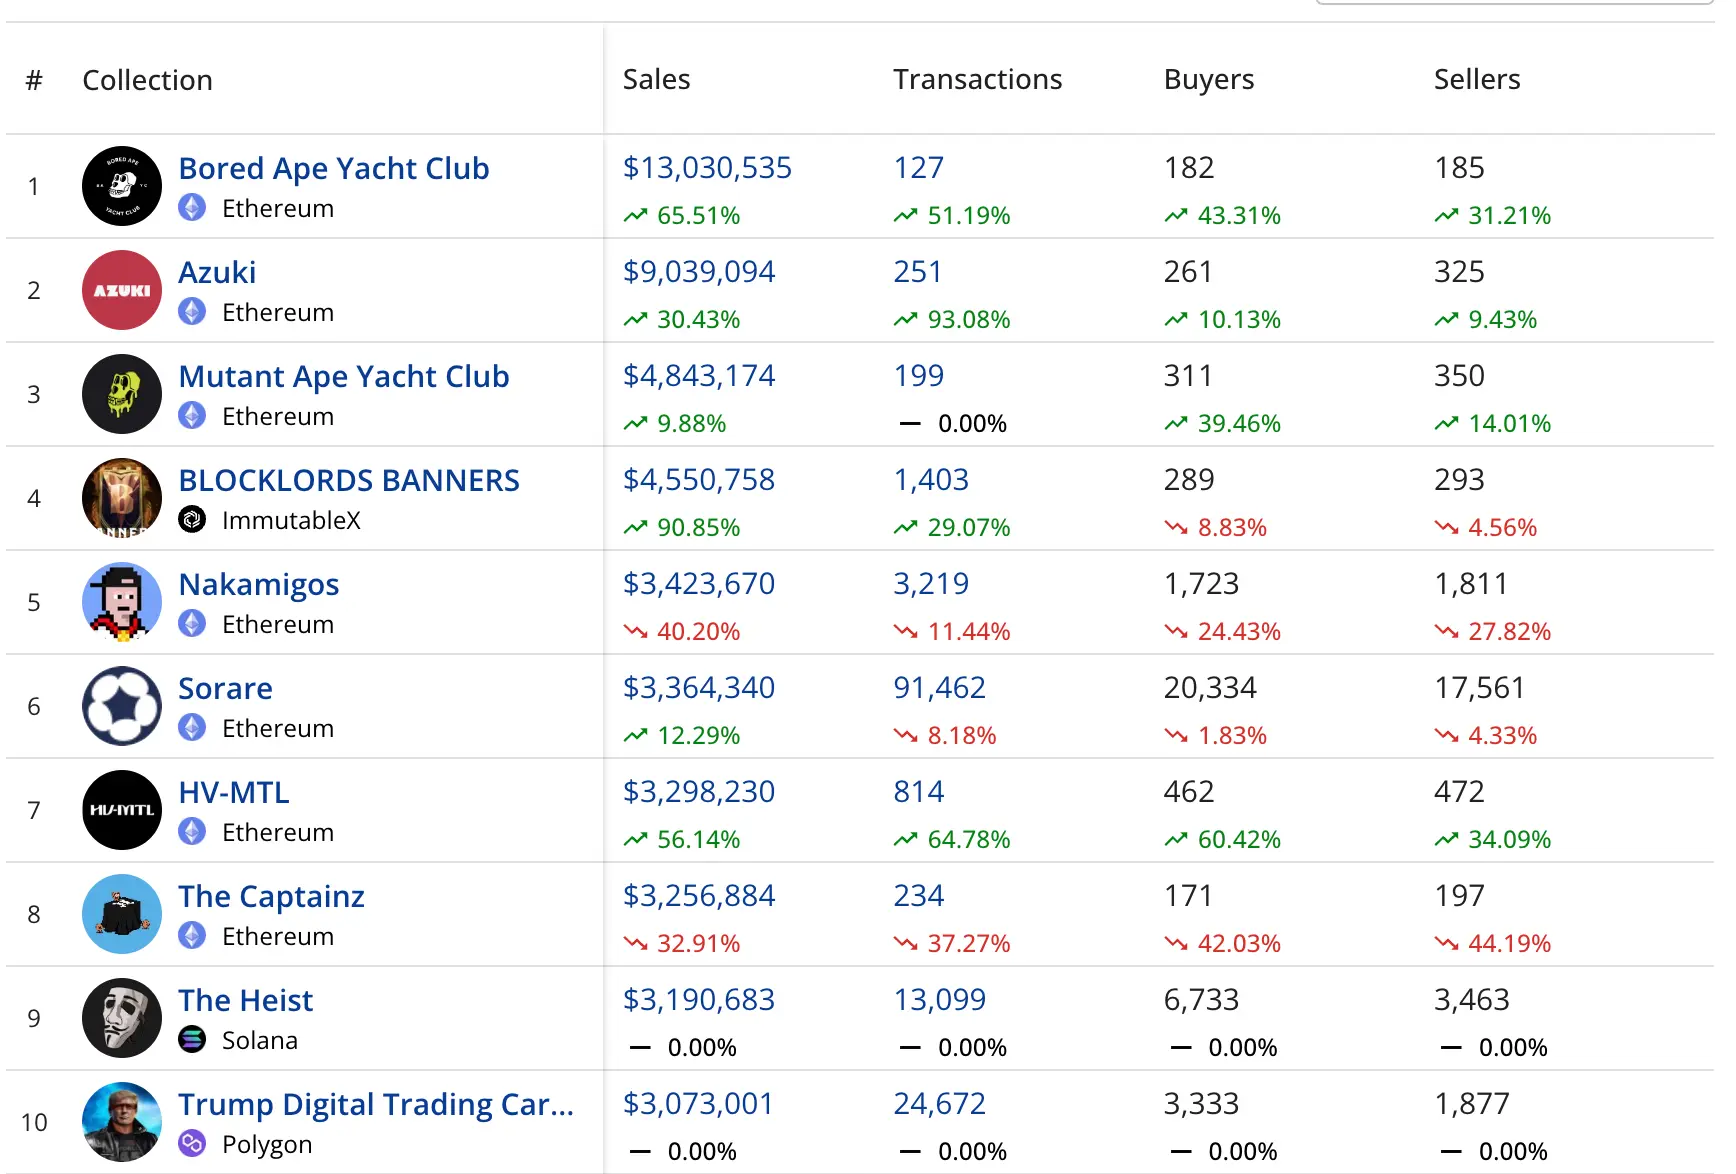Open the Bored Ape Yacht Club logo thumbnail
Screen dimensions: 1736x1174
tap(122, 186)
